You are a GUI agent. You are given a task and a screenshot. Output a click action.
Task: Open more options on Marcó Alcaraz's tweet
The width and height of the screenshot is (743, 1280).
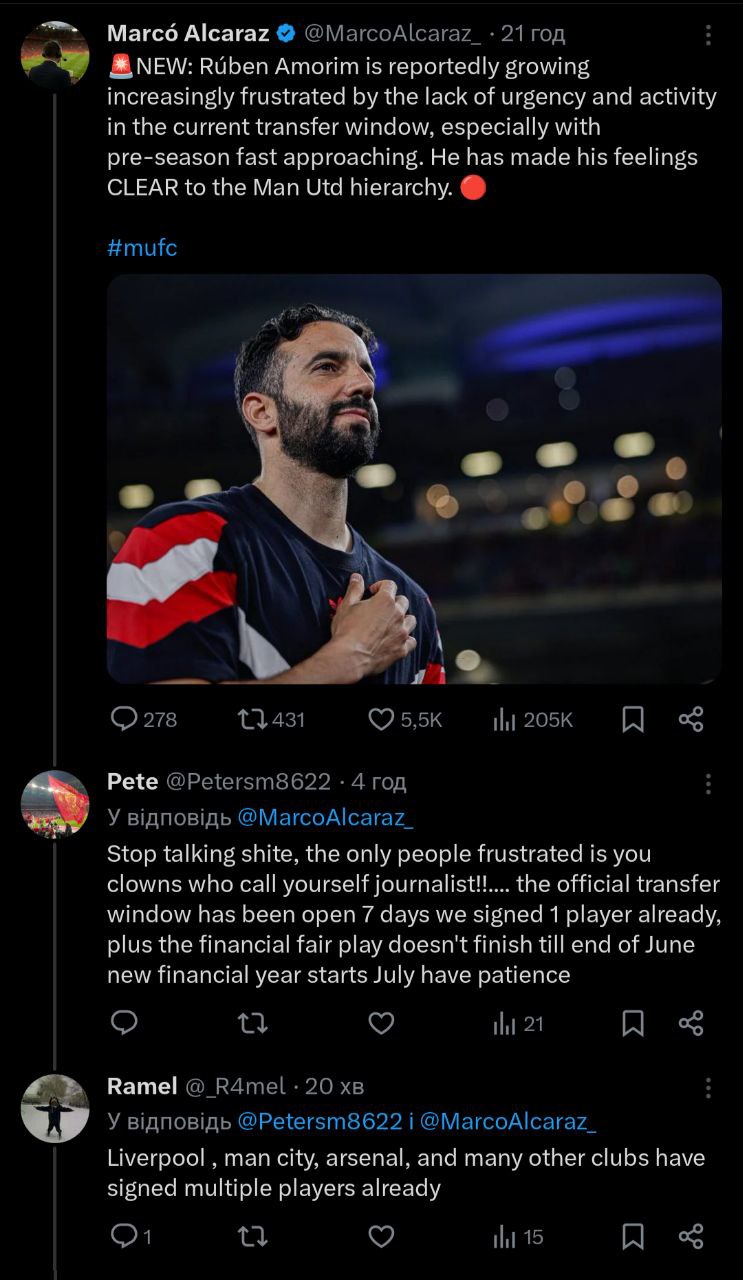pos(708,35)
